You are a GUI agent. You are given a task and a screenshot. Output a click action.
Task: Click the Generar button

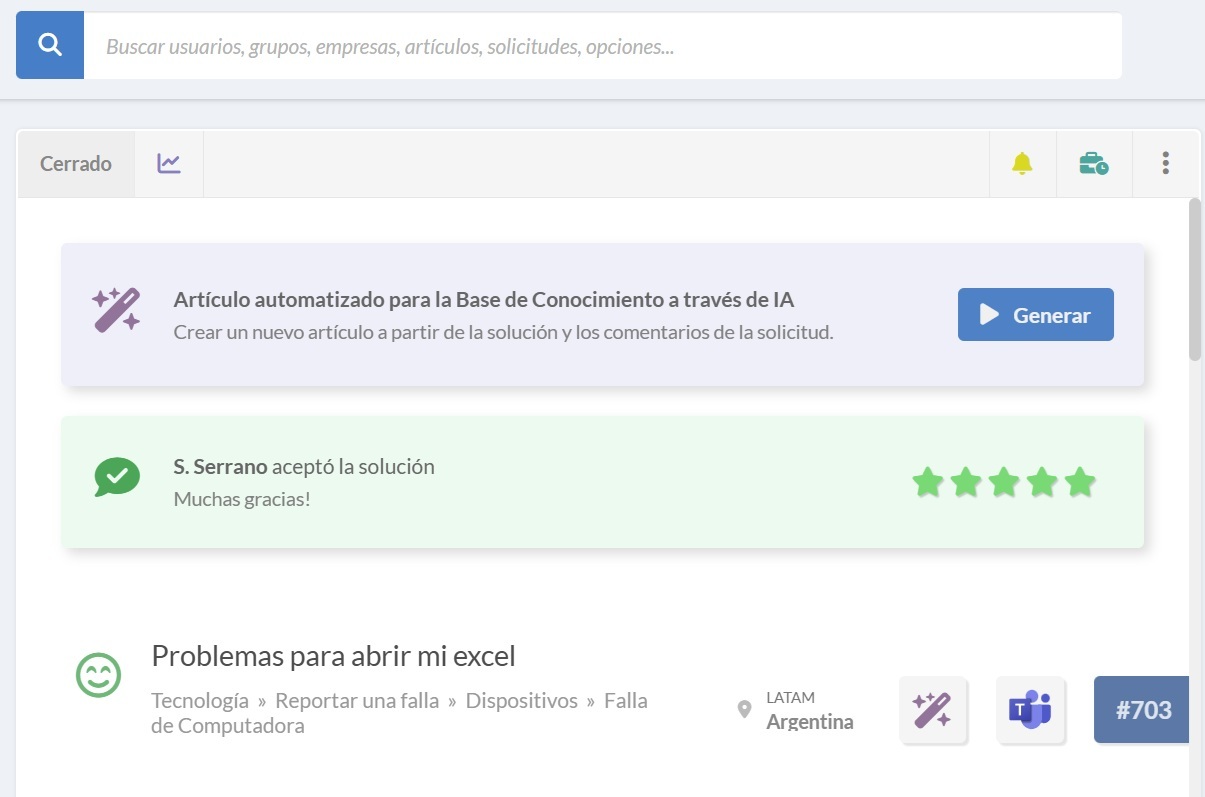click(1036, 315)
